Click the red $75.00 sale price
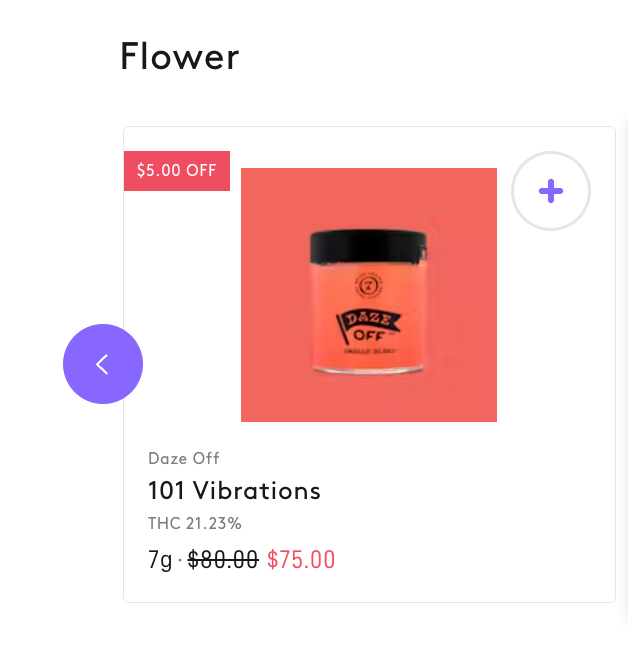 pos(301,559)
